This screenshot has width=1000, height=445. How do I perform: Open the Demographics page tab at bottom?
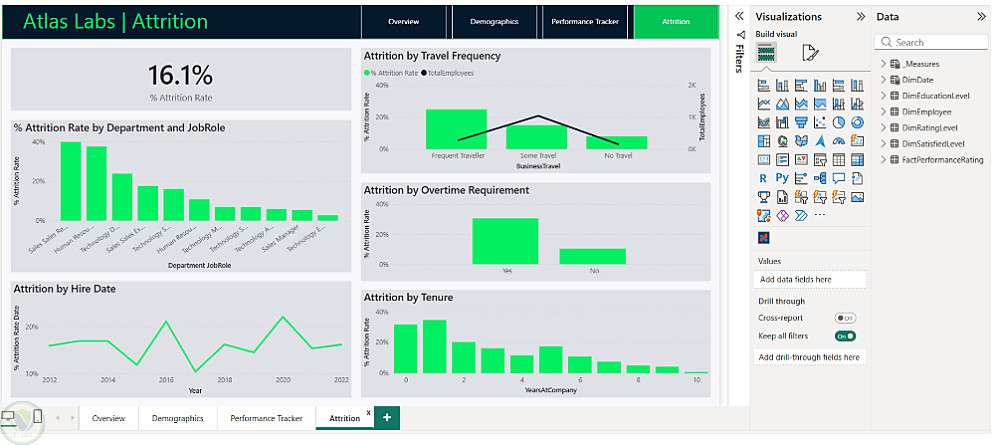[x=177, y=418]
